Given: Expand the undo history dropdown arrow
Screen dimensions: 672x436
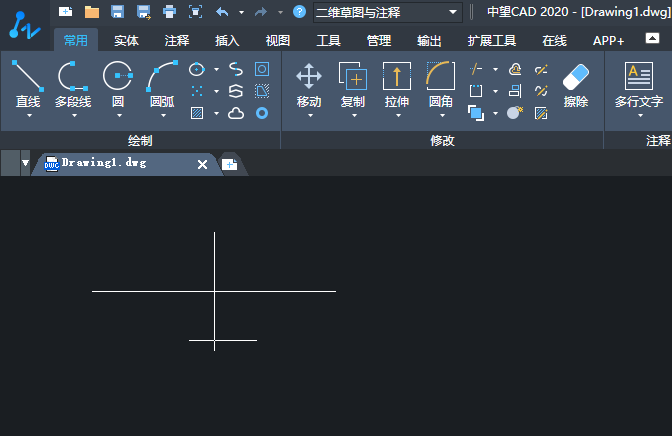Looking at the screenshot, I should pyautogui.click(x=241, y=12).
